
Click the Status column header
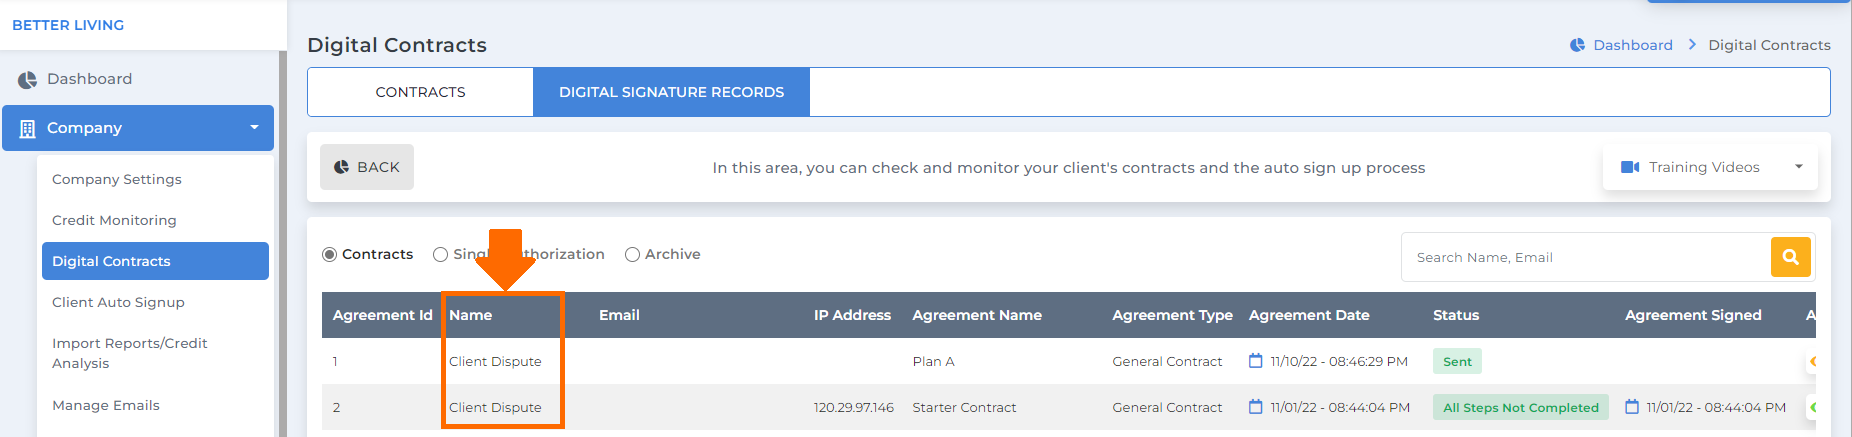pos(1456,315)
